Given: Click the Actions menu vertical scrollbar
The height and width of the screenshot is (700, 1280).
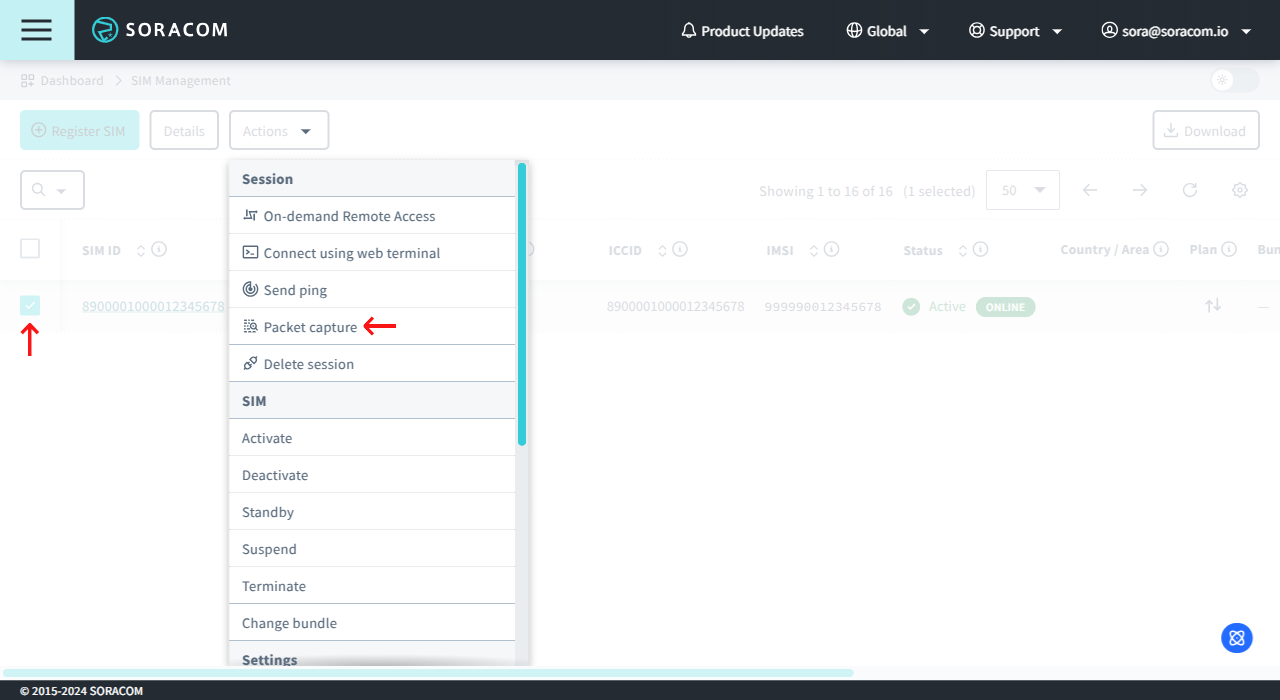Looking at the screenshot, I should pos(521,305).
